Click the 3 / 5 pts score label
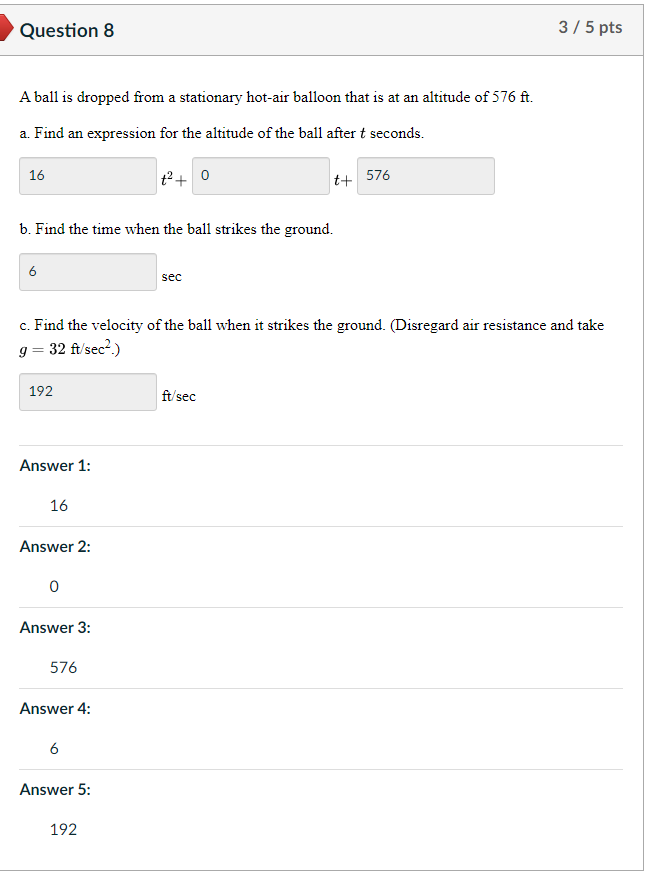Image resolution: width=650 pixels, height=879 pixels. (590, 27)
